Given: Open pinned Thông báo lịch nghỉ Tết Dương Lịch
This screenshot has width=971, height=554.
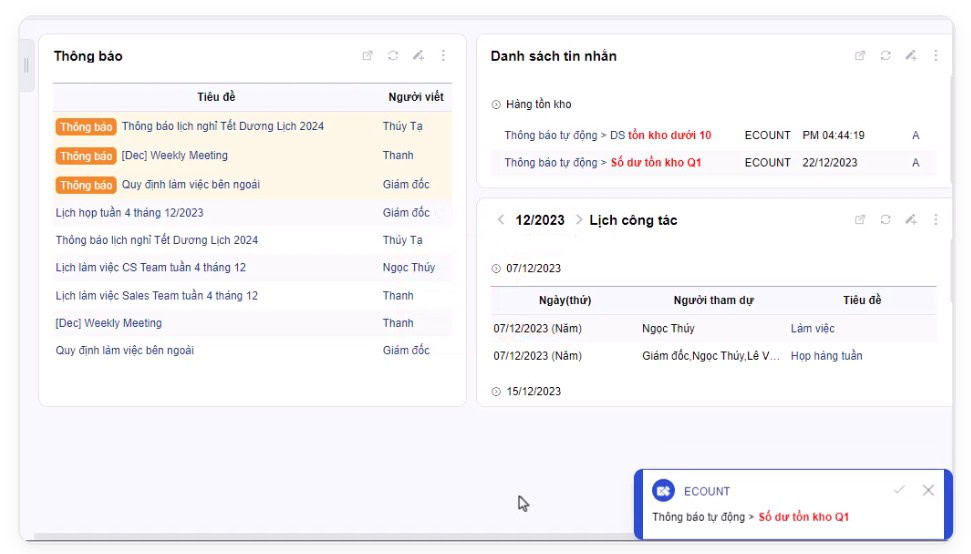Looking at the screenshot, I should tap(223, 126).
